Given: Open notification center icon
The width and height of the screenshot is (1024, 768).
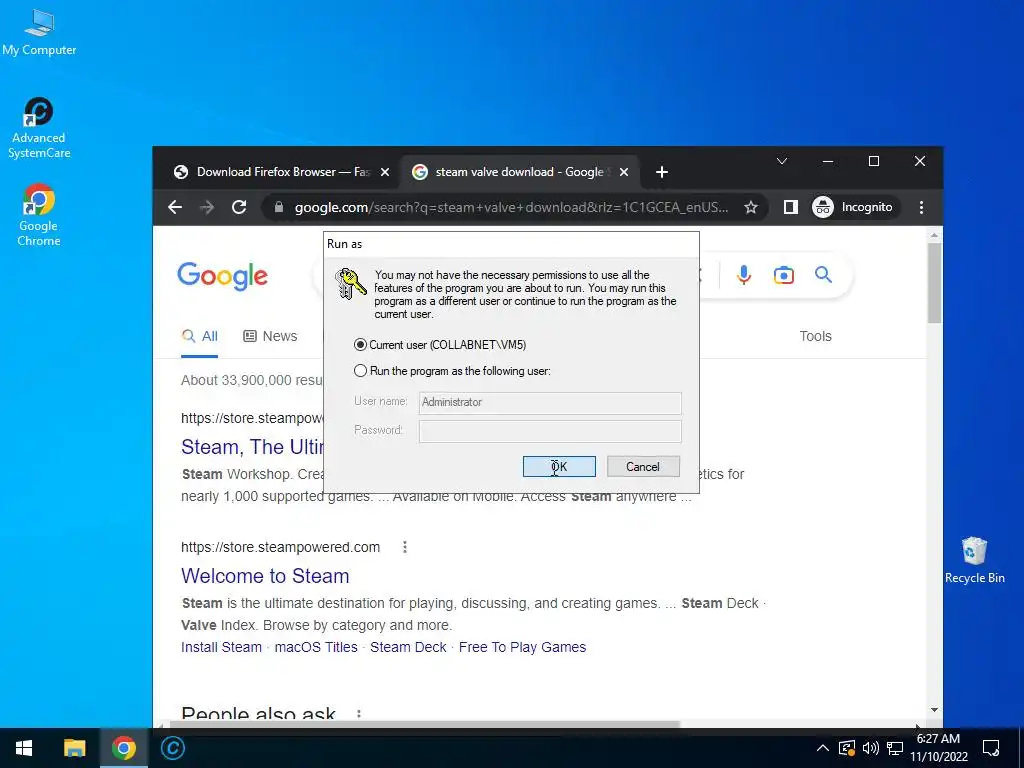Looking at the screenshot, I should click(x=991, y=748).
